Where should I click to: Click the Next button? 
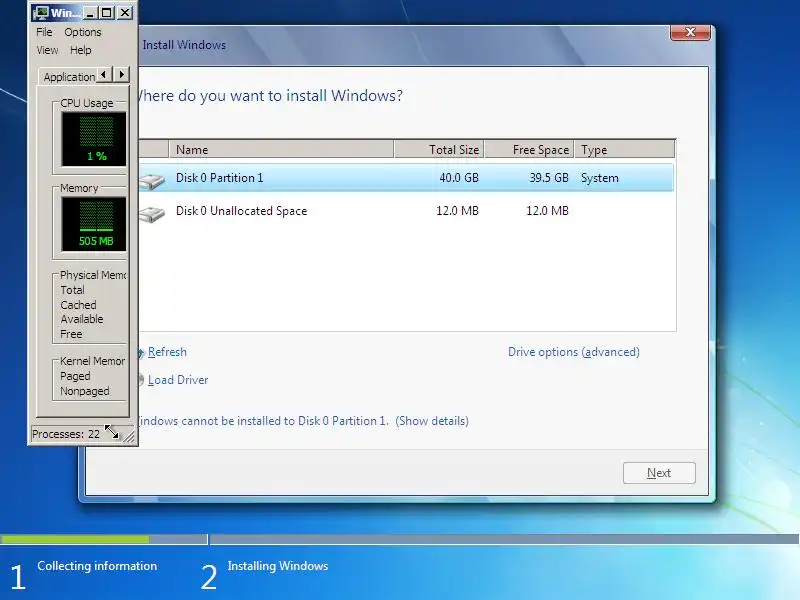point(659,473)
